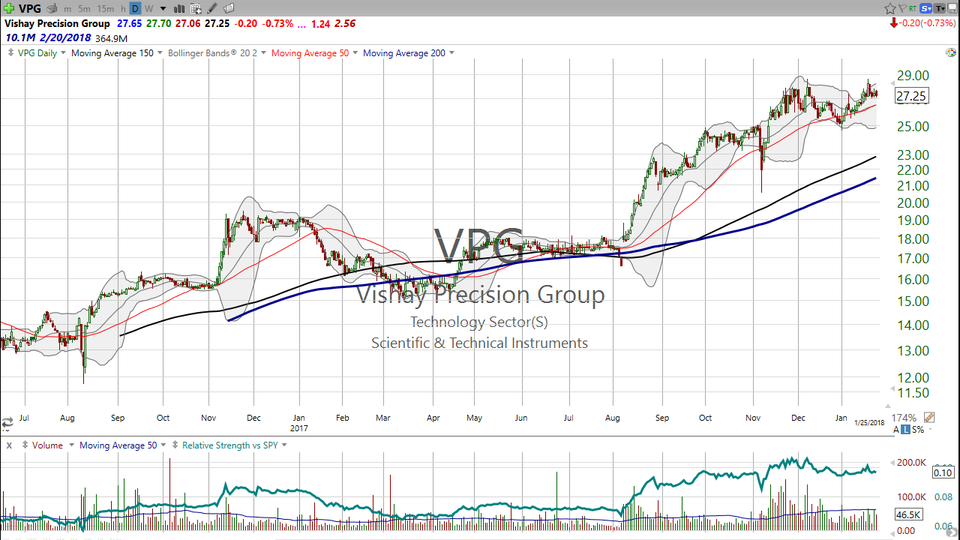Screen dimensions: 960x540
Task: Click the green plus add-symbol icon
Action: 9,8
